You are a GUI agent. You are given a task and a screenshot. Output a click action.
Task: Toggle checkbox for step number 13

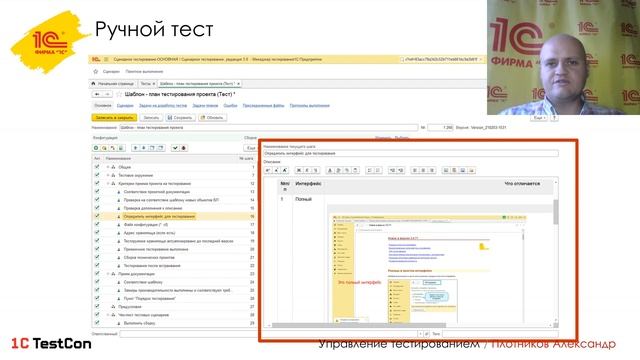pos(97,191)
